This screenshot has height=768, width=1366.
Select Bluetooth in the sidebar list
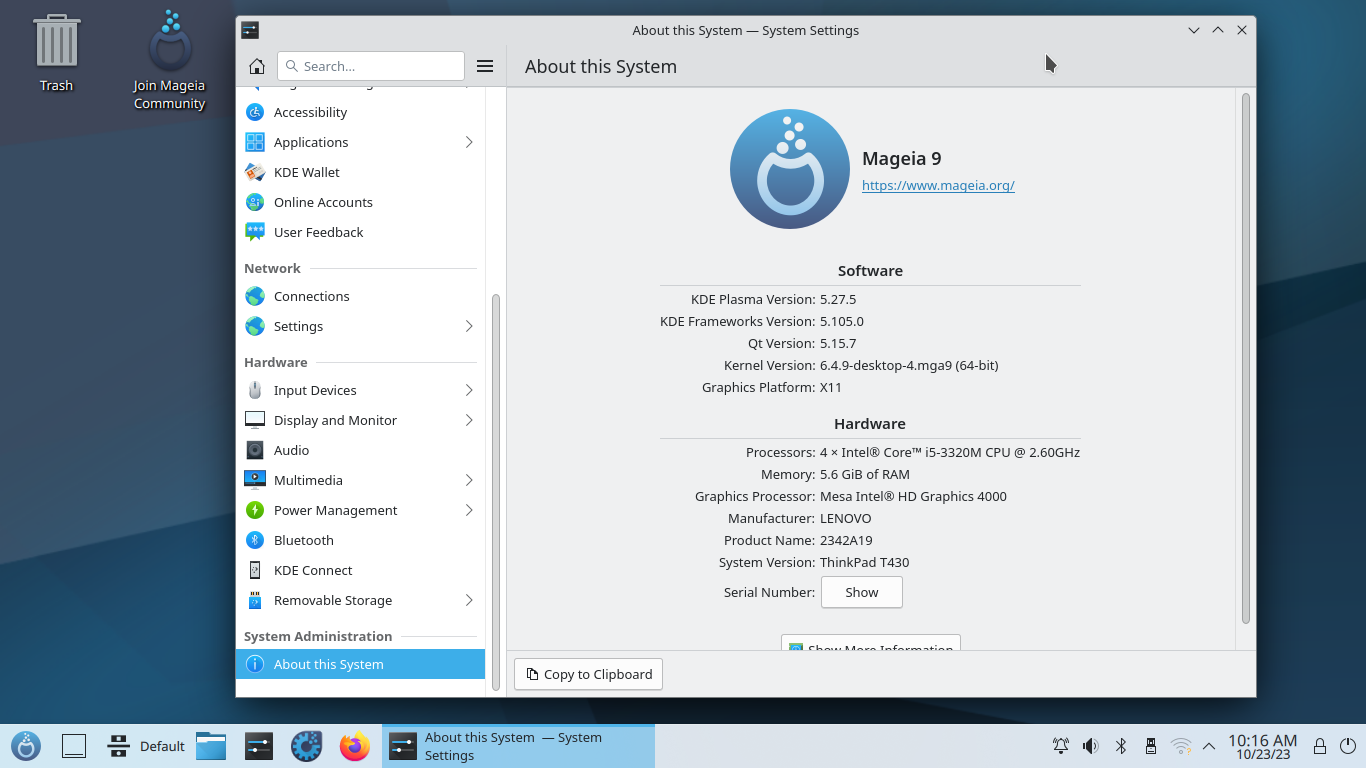(360, 540)
